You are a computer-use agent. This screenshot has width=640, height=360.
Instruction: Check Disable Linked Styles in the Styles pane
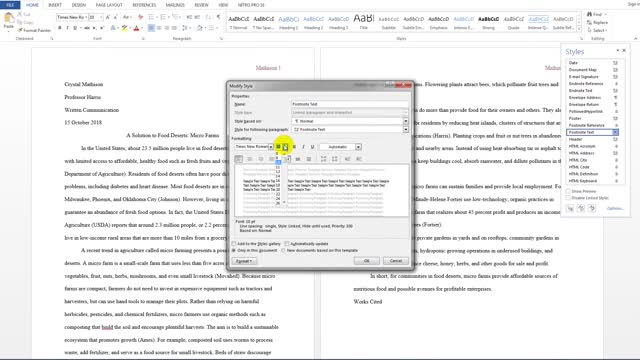568,198
